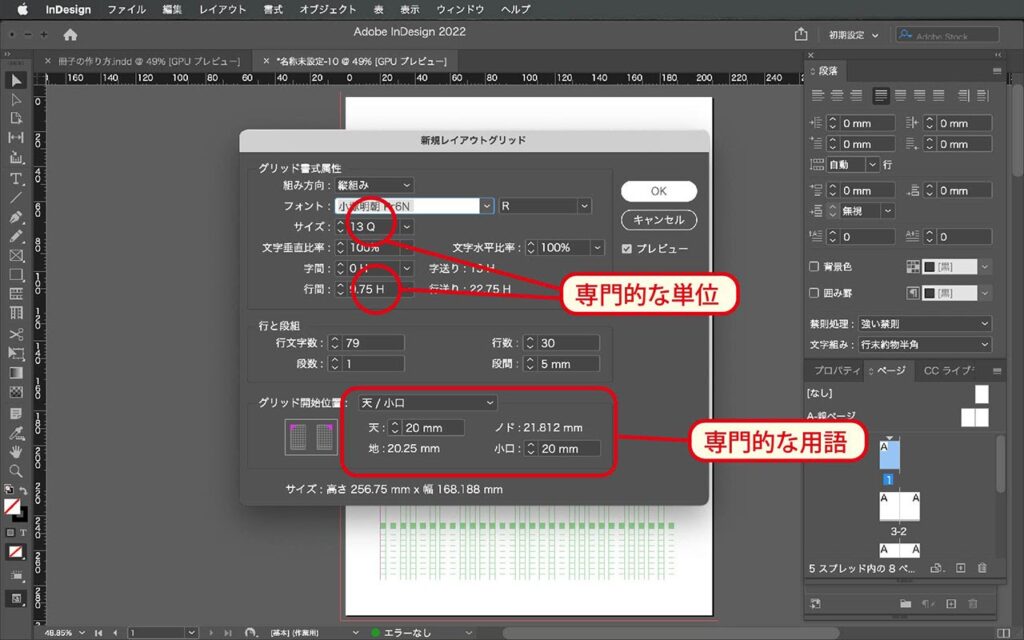This screenshot has height=640, width=1024.
Task: Click the 小口 20 mm field
Action: (568, 449)
